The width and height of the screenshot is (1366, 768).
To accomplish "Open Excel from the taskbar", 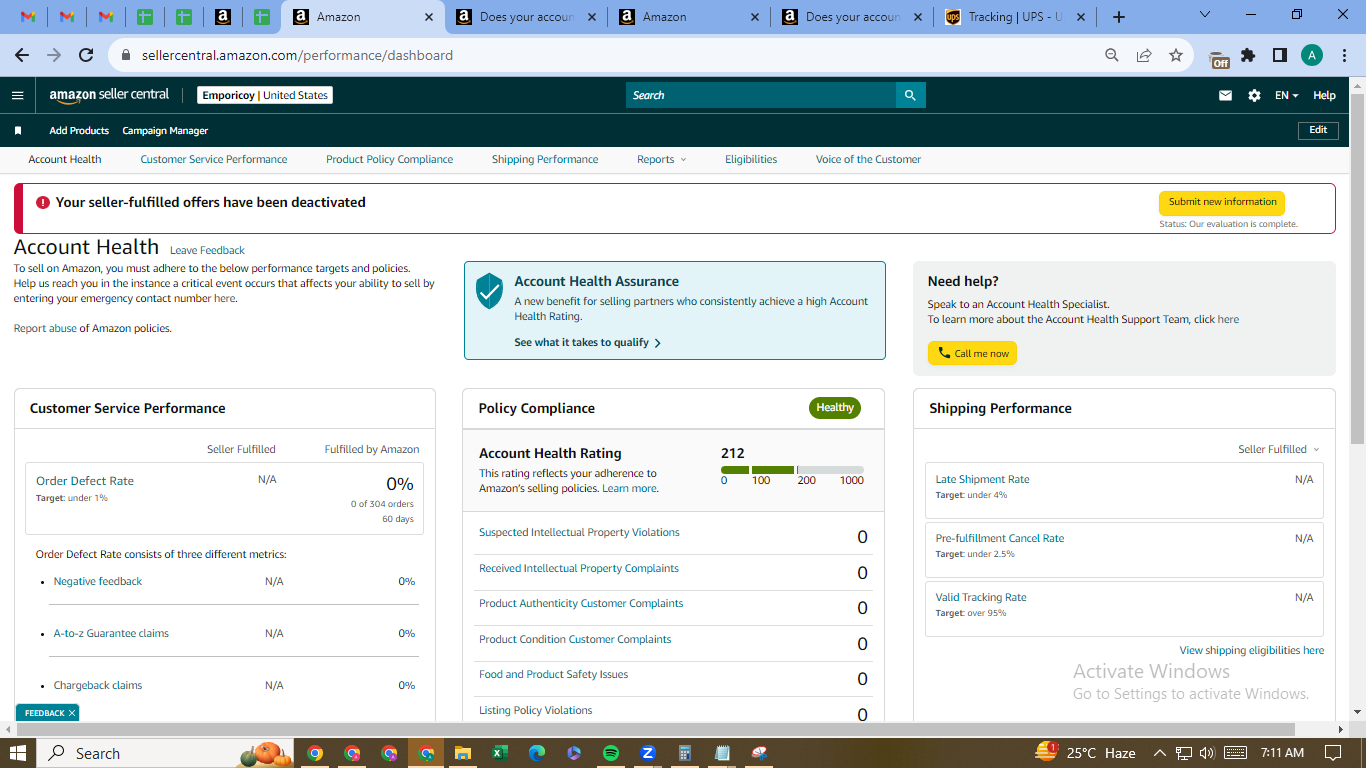I will [x=499, y=753].
